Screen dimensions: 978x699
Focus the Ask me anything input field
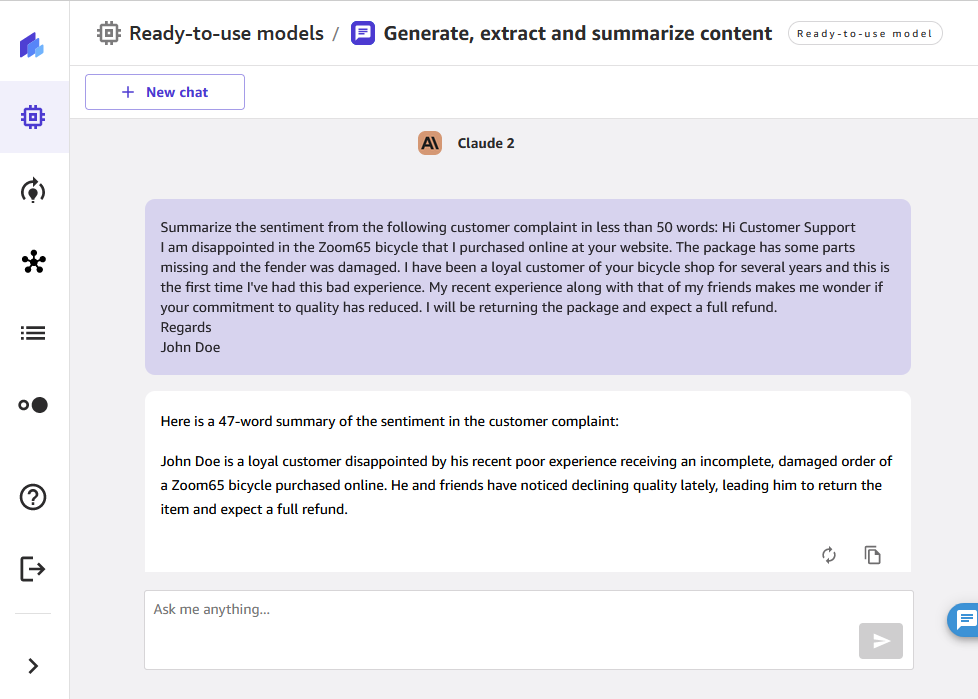click(529, 630)
